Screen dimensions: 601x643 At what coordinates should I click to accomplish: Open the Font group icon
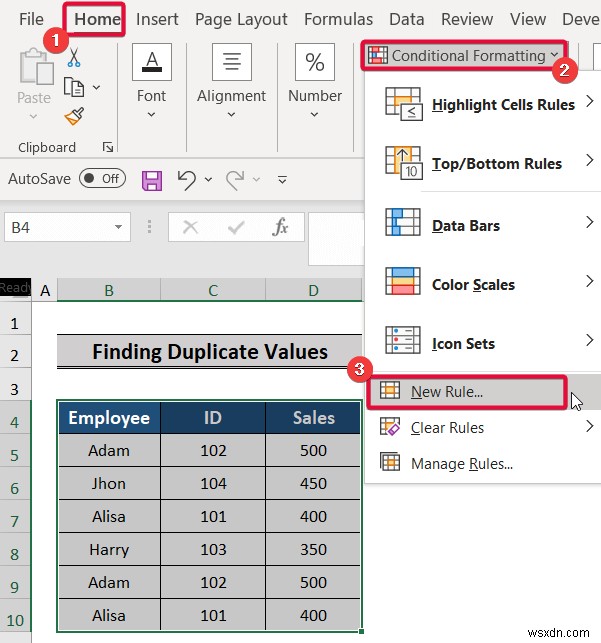(x=152, y=62)
